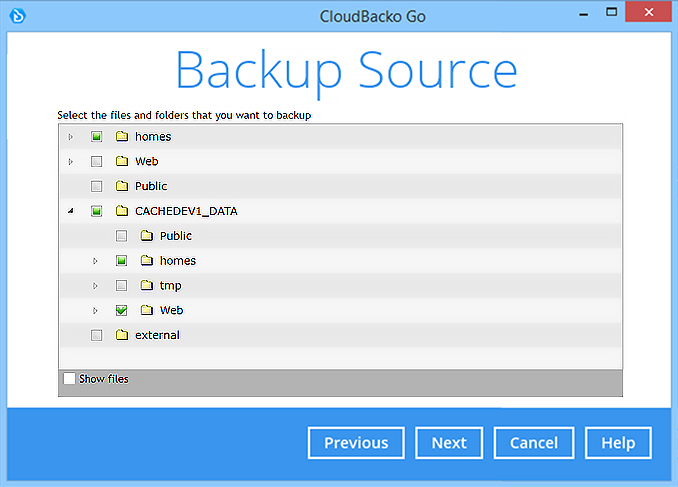Check the top-level Web checkbox
Viewport: 678px width, 487px height.
click(x=96, y=161)
